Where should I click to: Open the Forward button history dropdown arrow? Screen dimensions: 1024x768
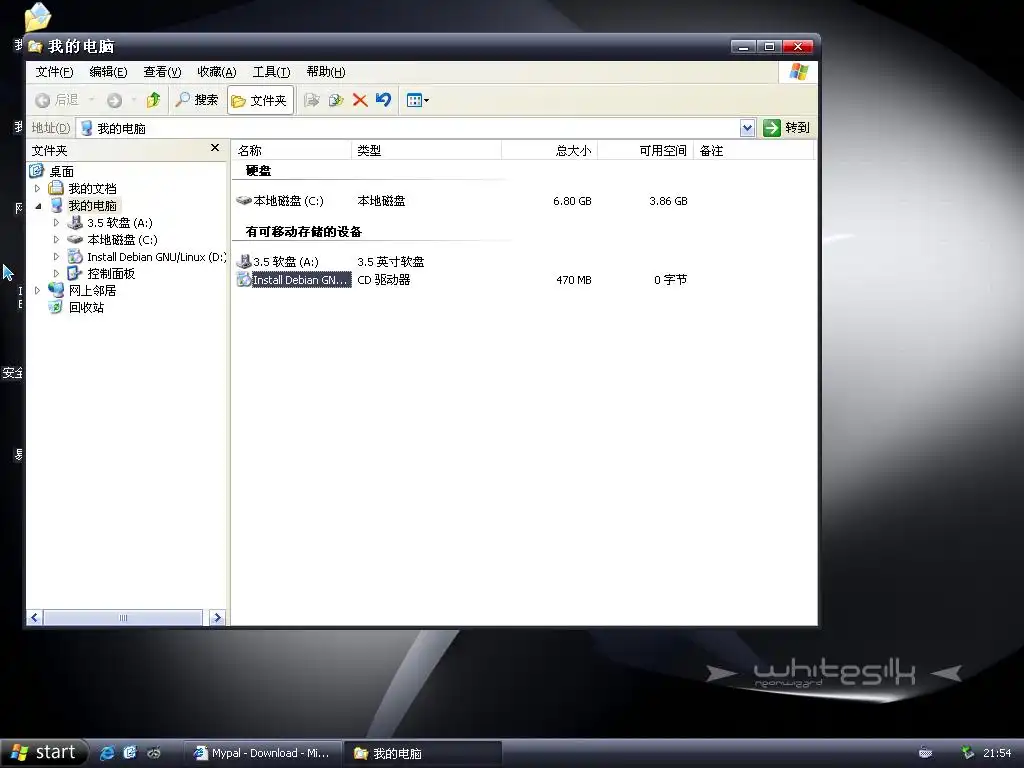click(x=133, y=100)
